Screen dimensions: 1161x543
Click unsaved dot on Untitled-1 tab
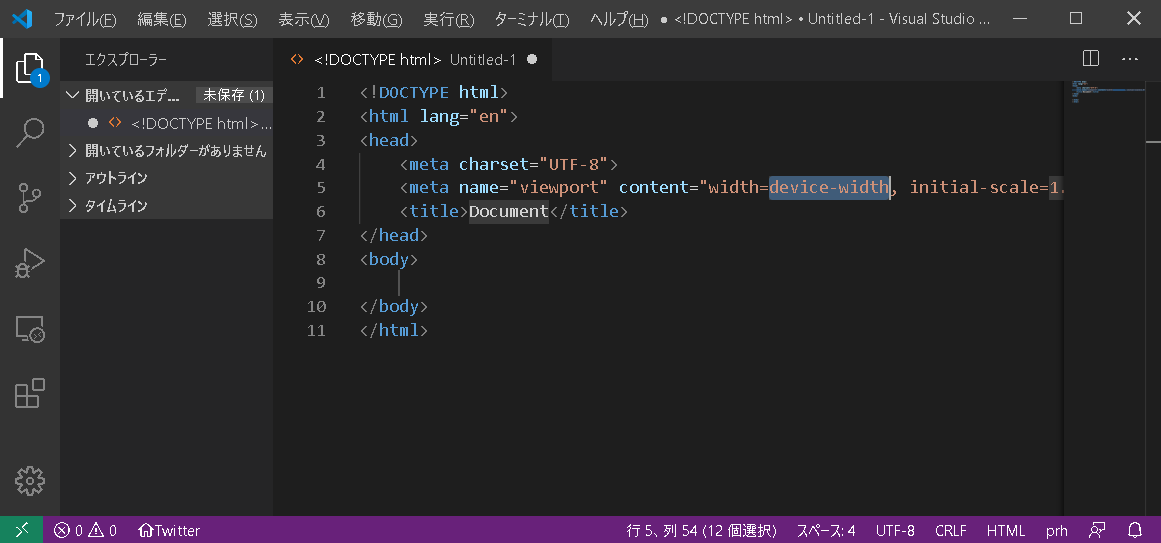point(532,60)
